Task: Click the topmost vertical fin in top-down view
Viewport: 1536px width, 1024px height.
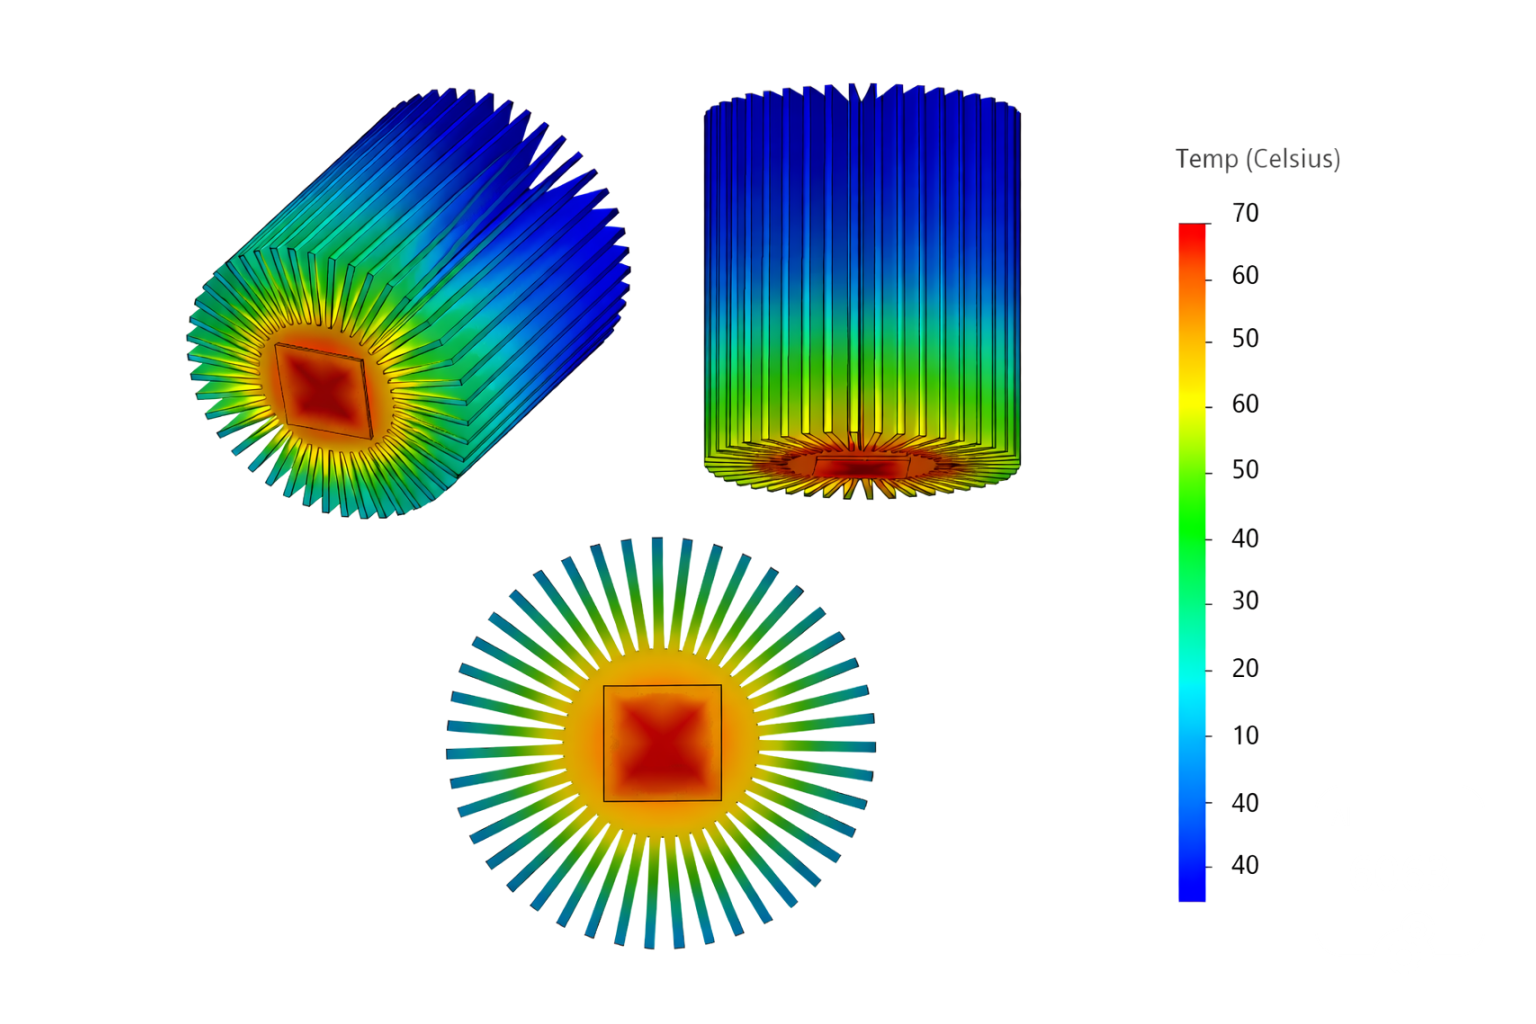Action: [x=657, y=565]
